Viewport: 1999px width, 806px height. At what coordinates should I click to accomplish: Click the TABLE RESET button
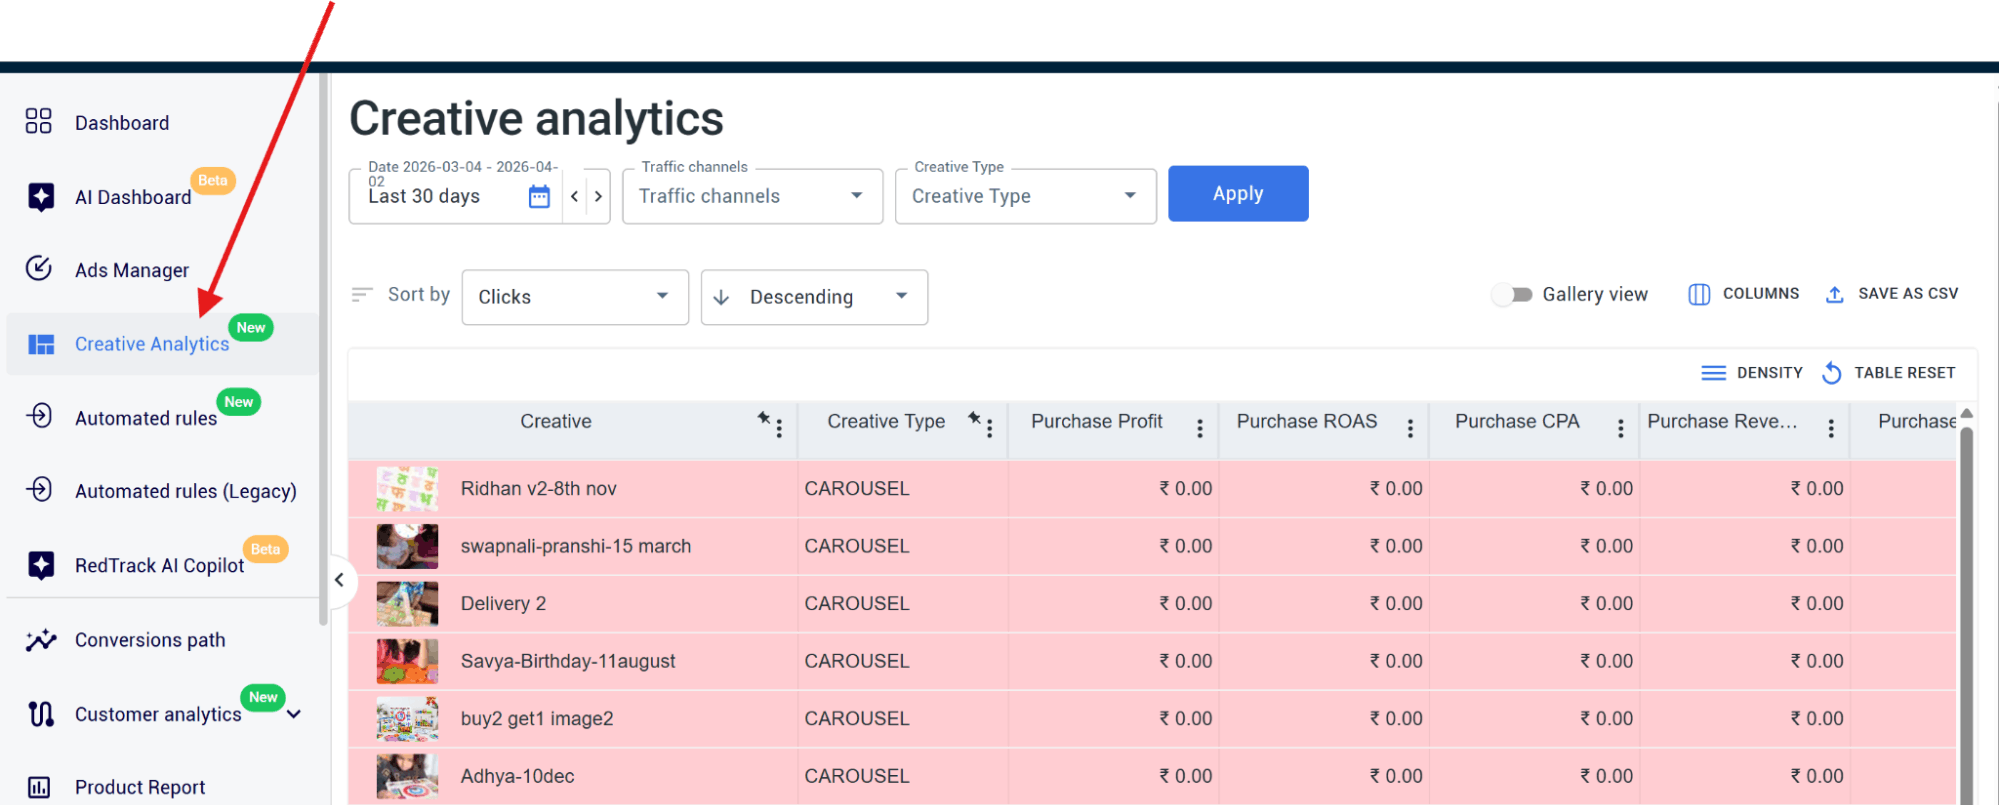coord(1888,373)
